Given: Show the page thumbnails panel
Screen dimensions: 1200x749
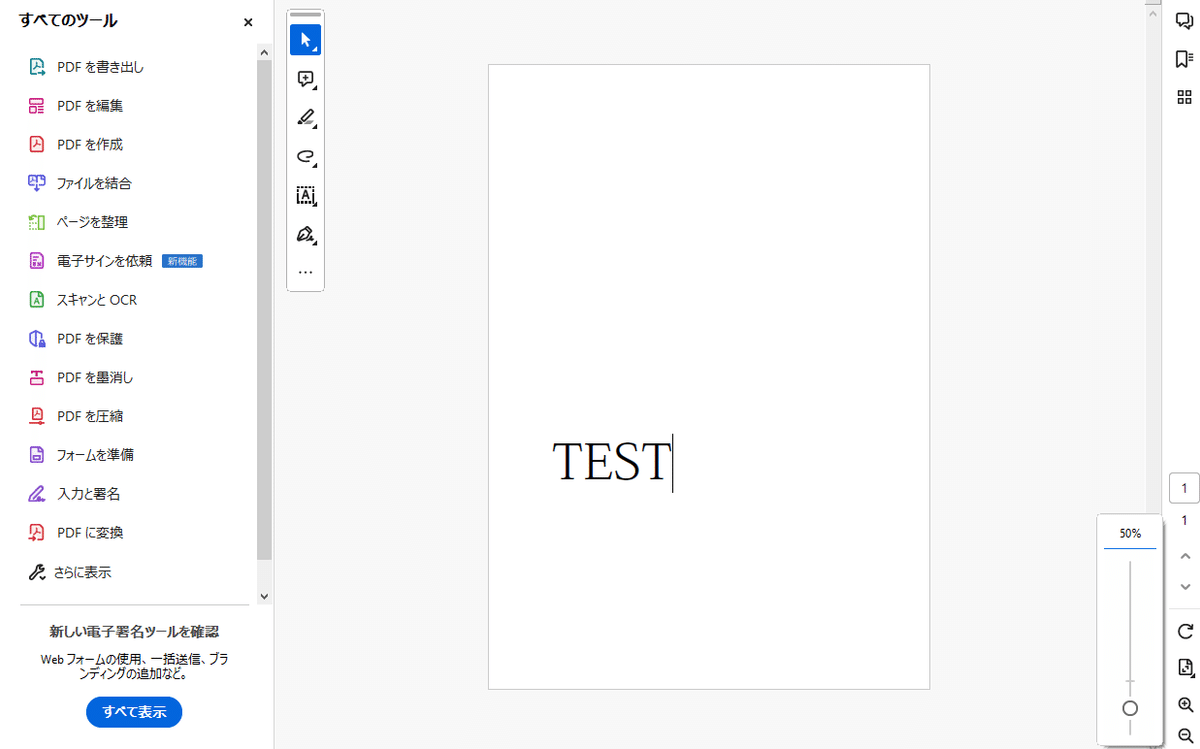Looking at the screenshot, I should click(x=1184, y=97).
